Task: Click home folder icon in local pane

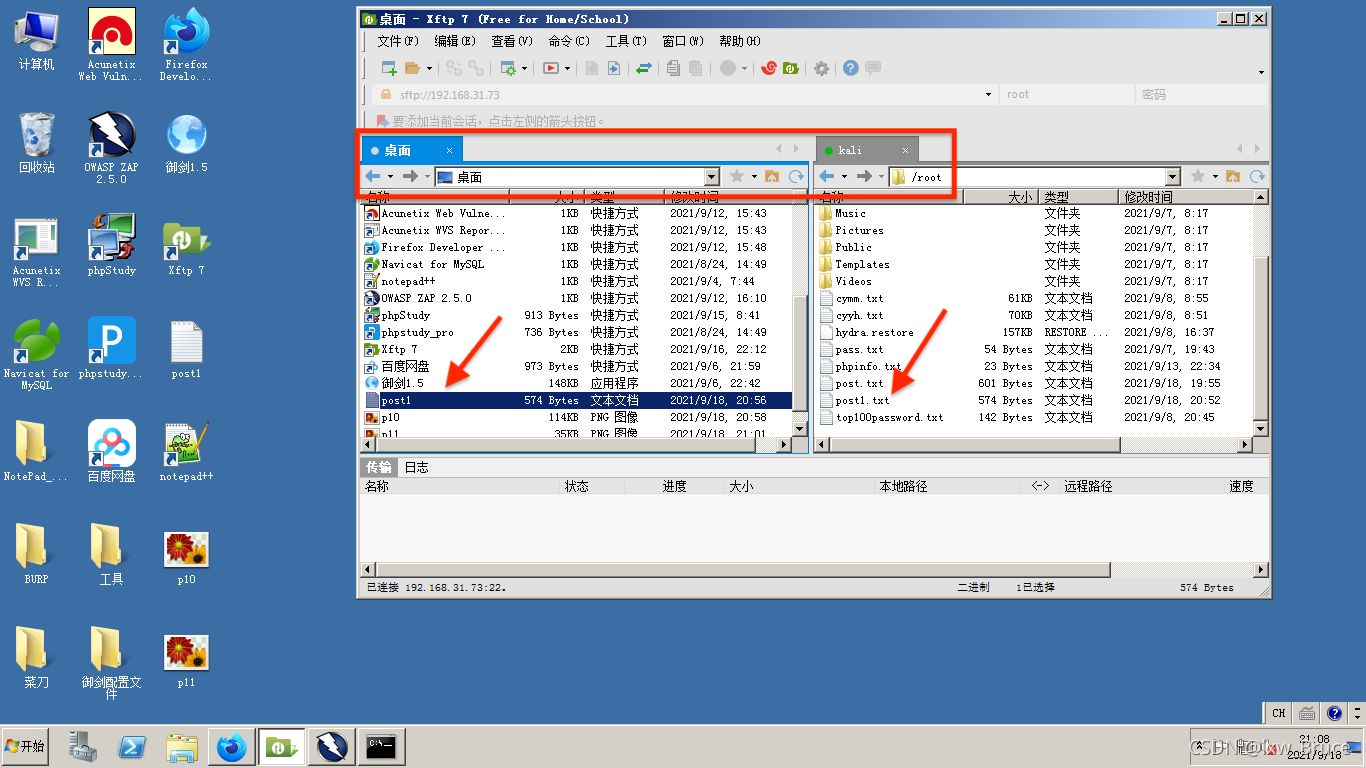Action: click(772, 177)
